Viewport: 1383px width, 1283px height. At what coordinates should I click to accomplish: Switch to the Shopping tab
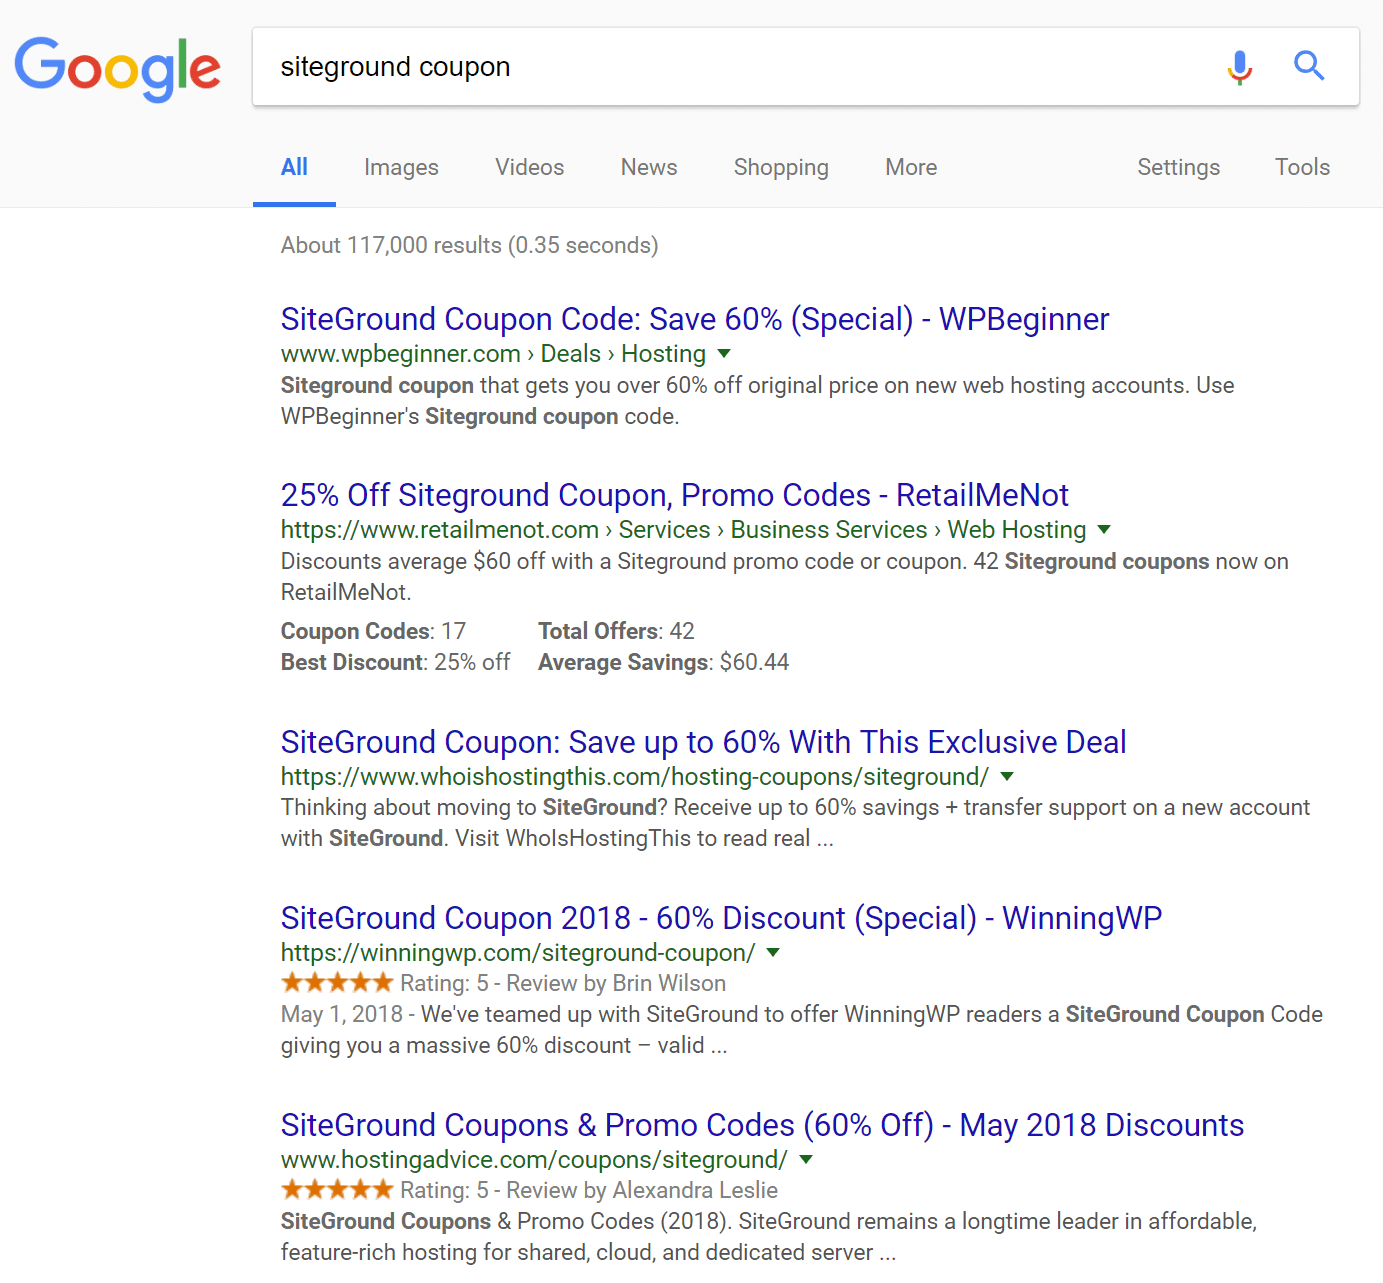click(781, 167)
